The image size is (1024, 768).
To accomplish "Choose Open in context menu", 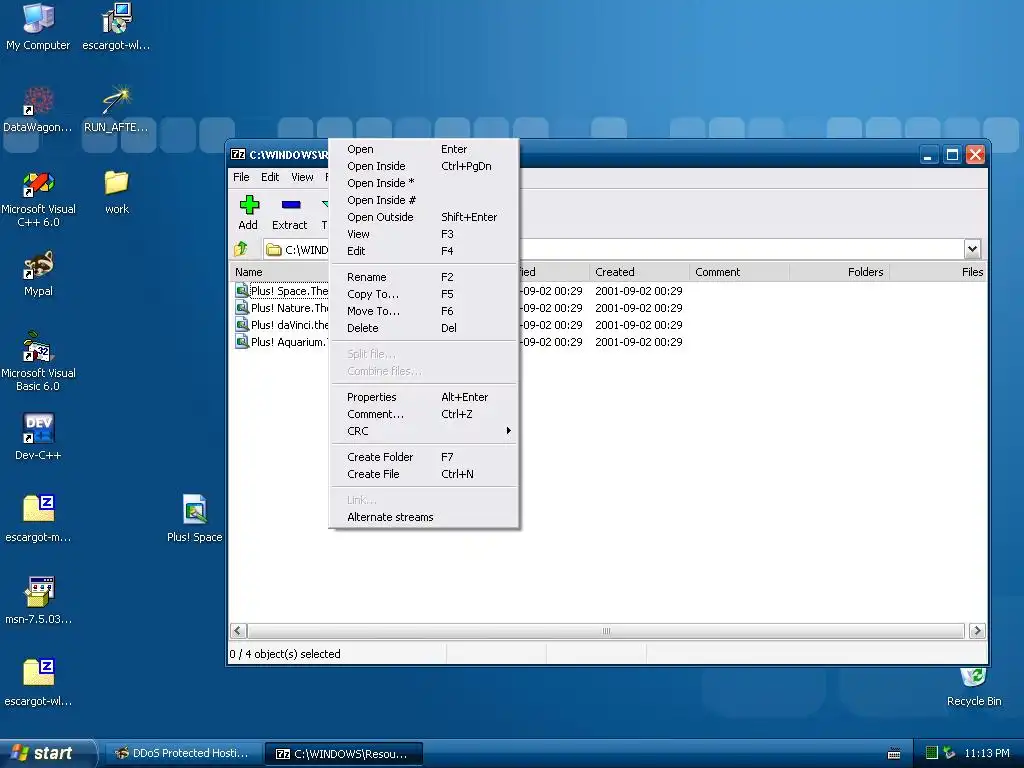I will click(x=424, y=149).
